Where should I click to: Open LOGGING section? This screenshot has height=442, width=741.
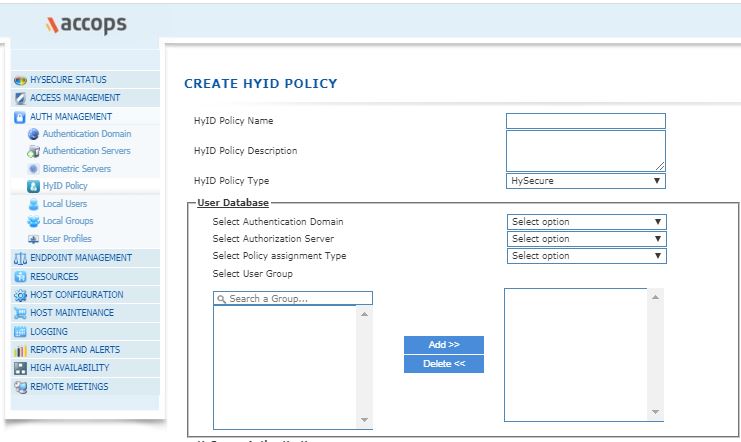coord(86,331)
